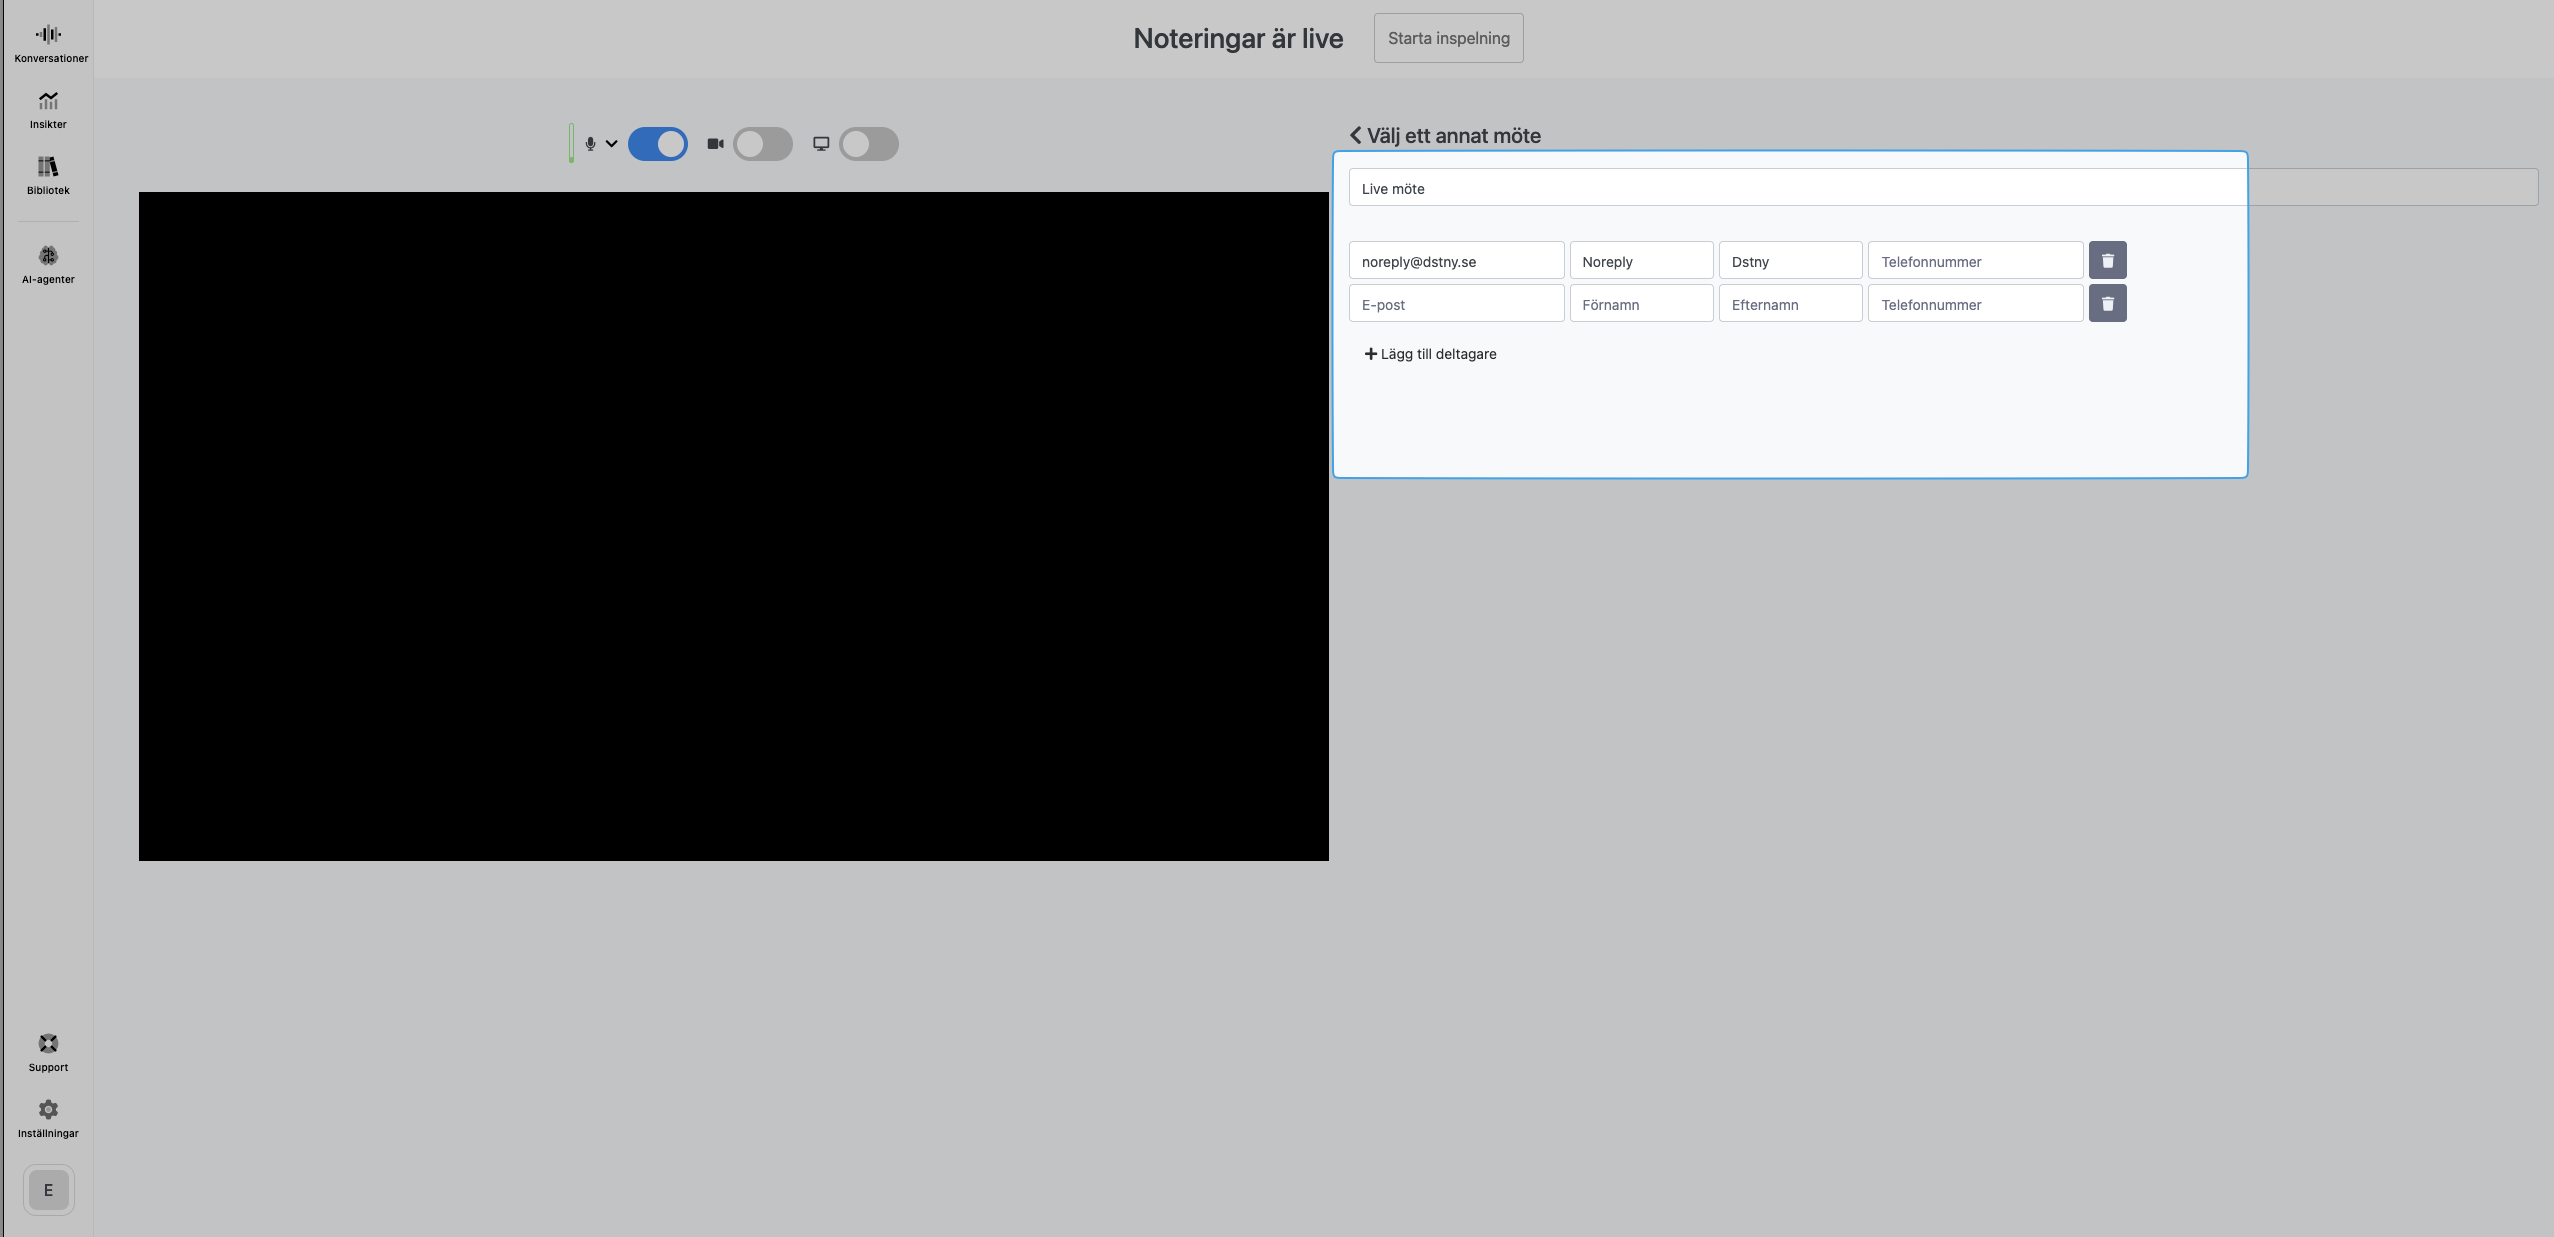Click the user avatar labeled E

point(48,1190)
